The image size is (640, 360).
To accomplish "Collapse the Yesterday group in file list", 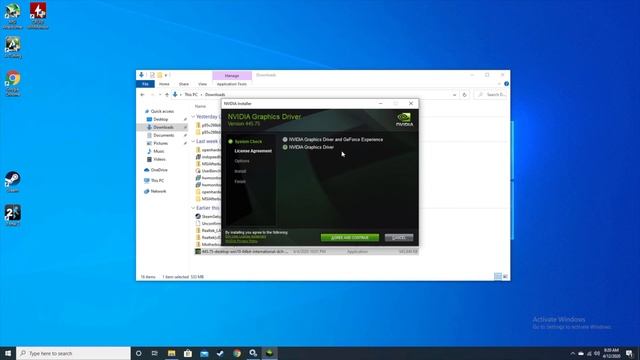I will click(x=193, y=117).
